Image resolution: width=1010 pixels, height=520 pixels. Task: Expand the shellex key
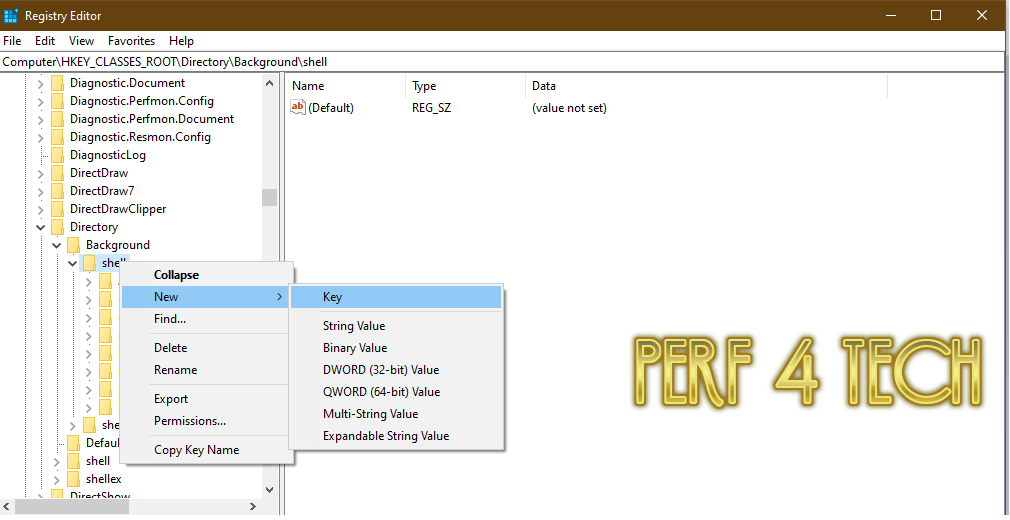57,479
